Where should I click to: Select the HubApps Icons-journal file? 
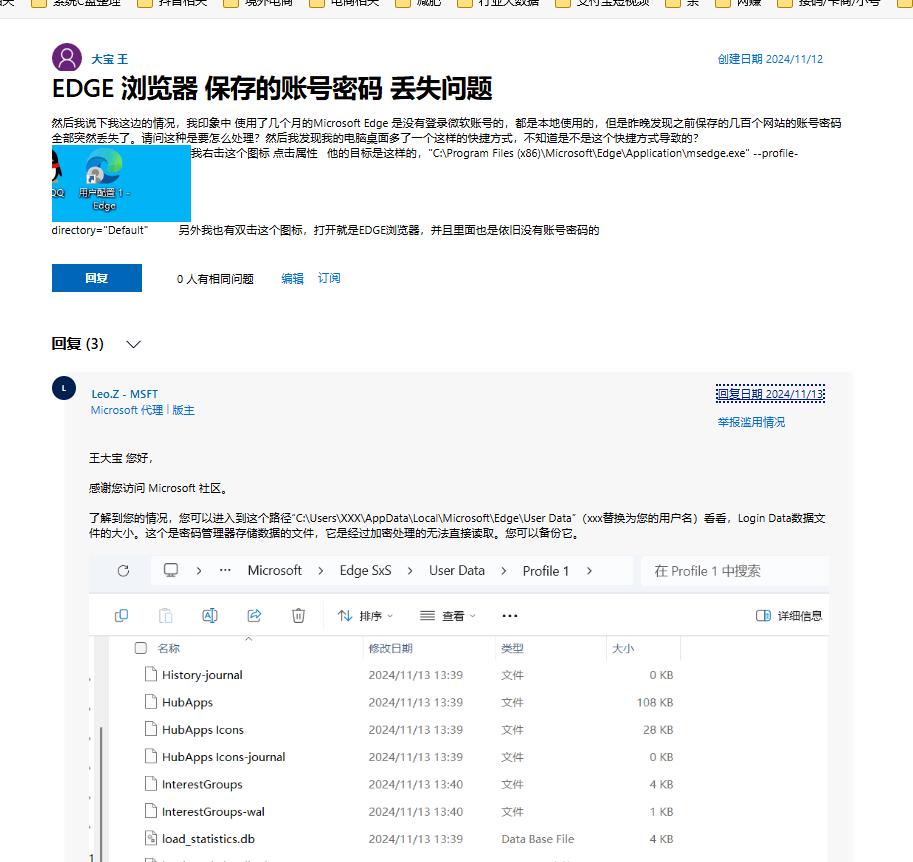[224, 757]
